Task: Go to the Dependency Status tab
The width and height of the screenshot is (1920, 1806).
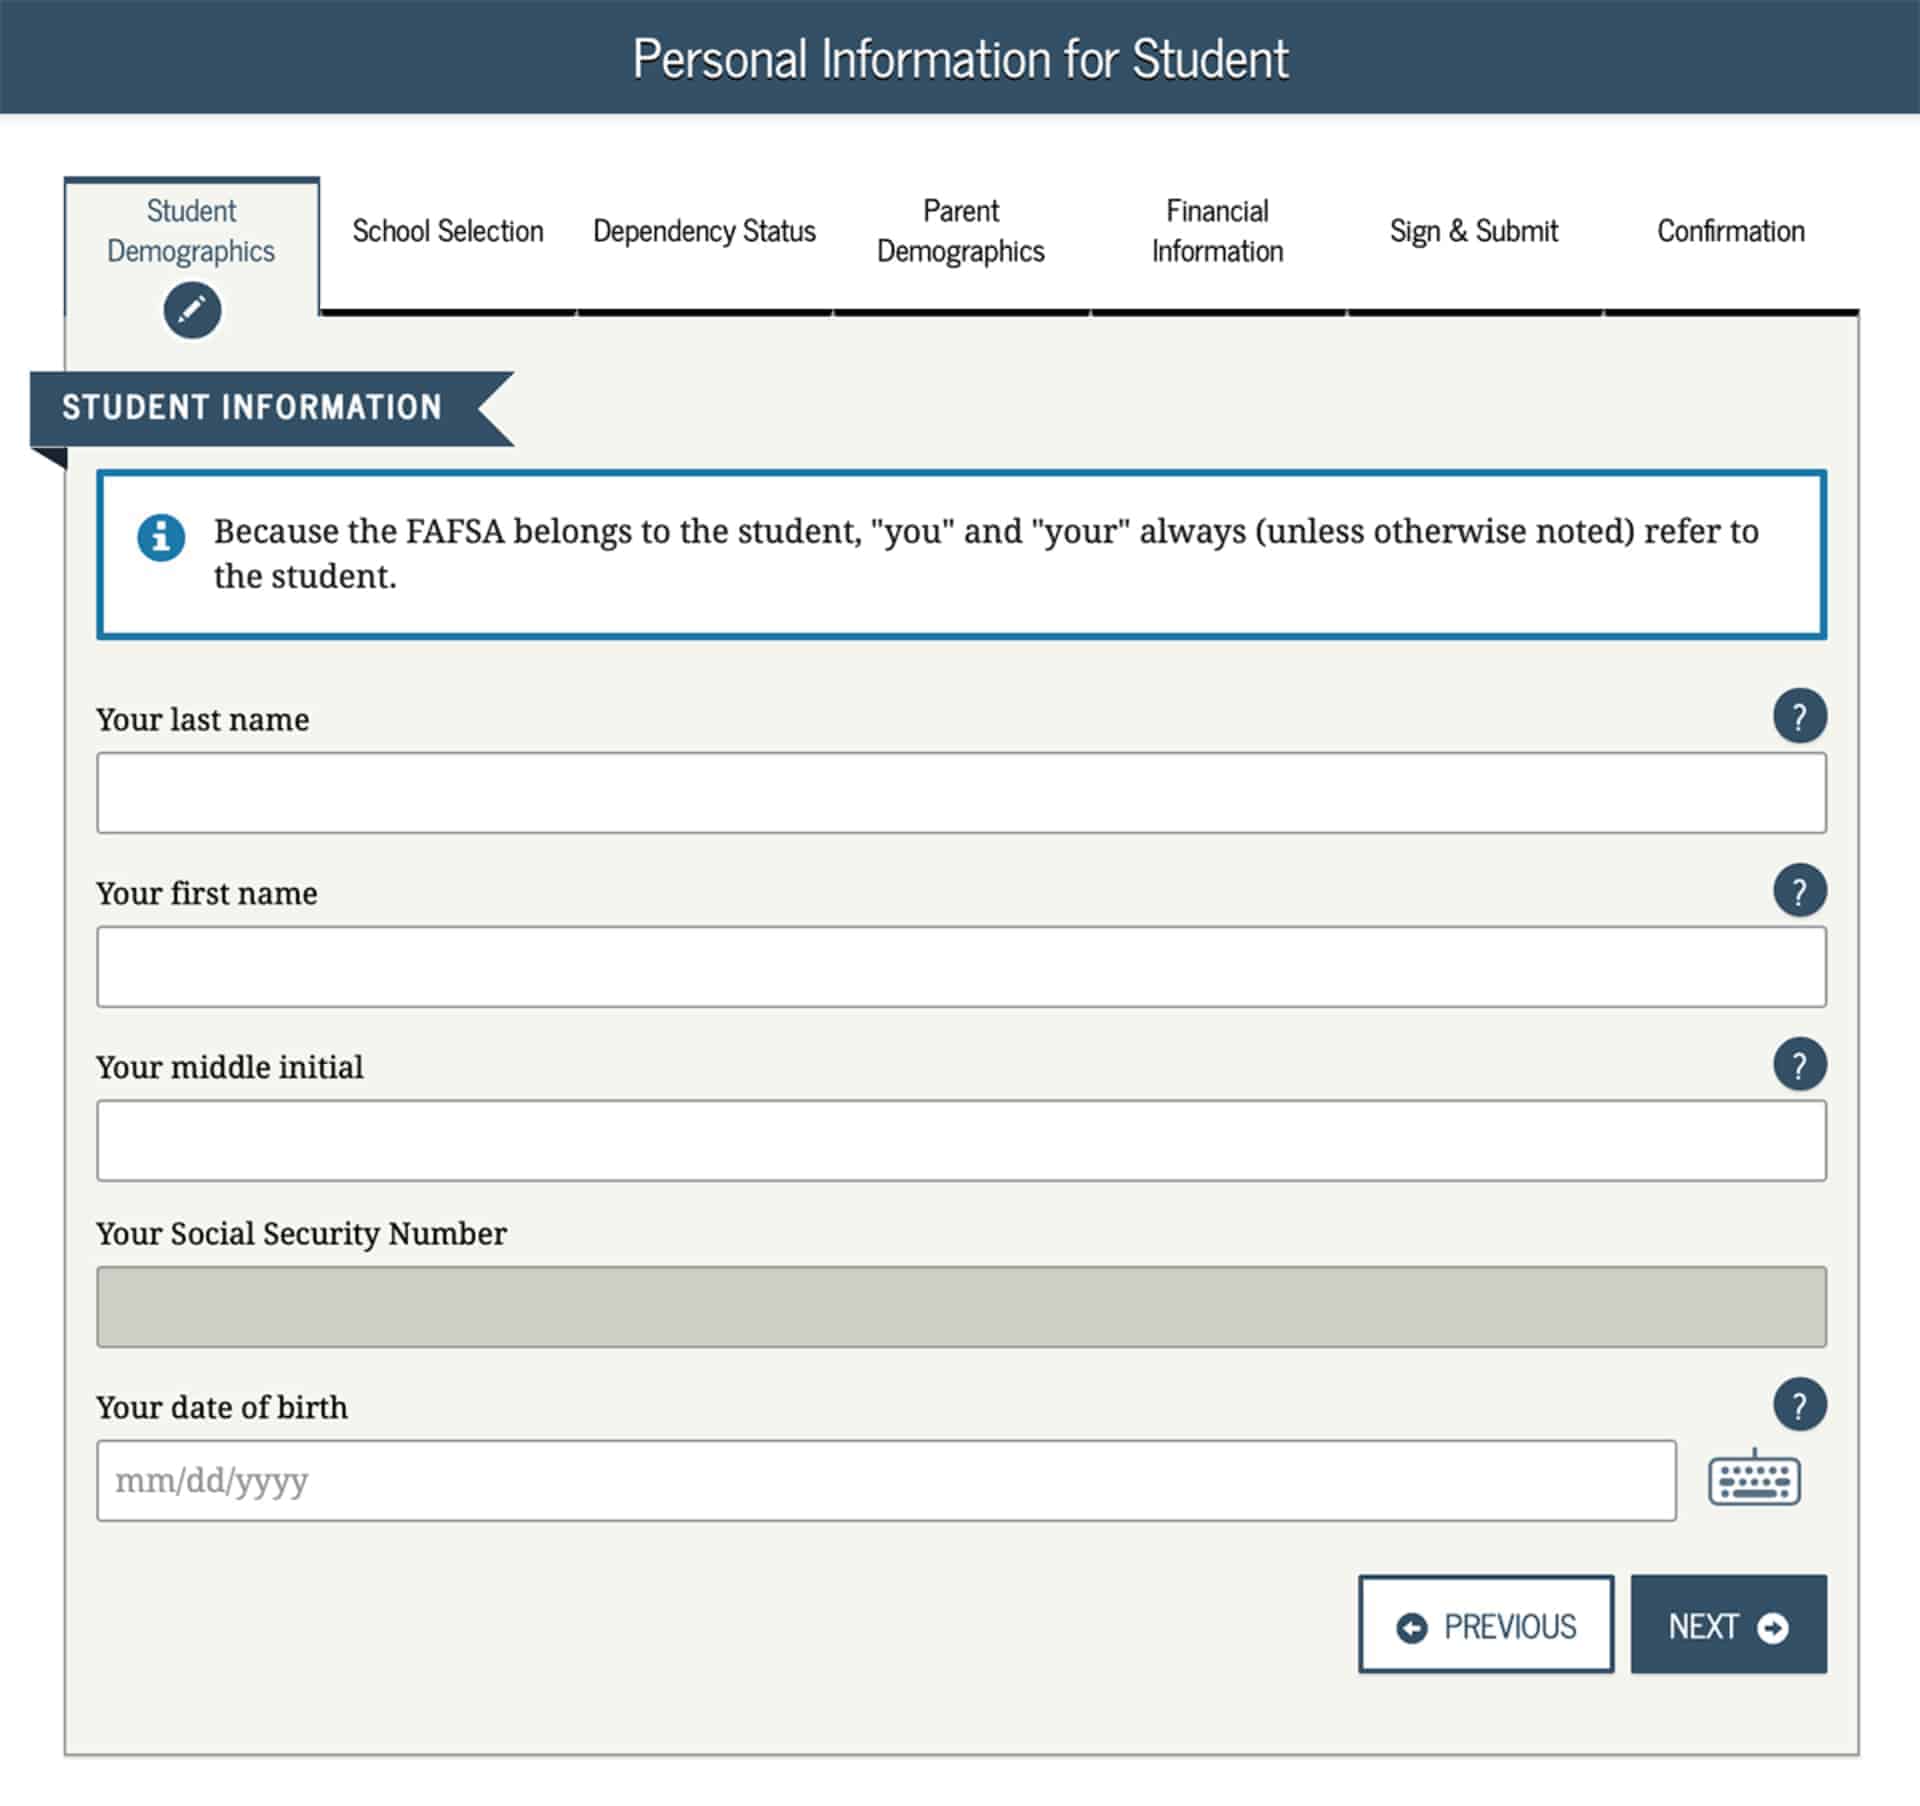Action: (704, 231)
